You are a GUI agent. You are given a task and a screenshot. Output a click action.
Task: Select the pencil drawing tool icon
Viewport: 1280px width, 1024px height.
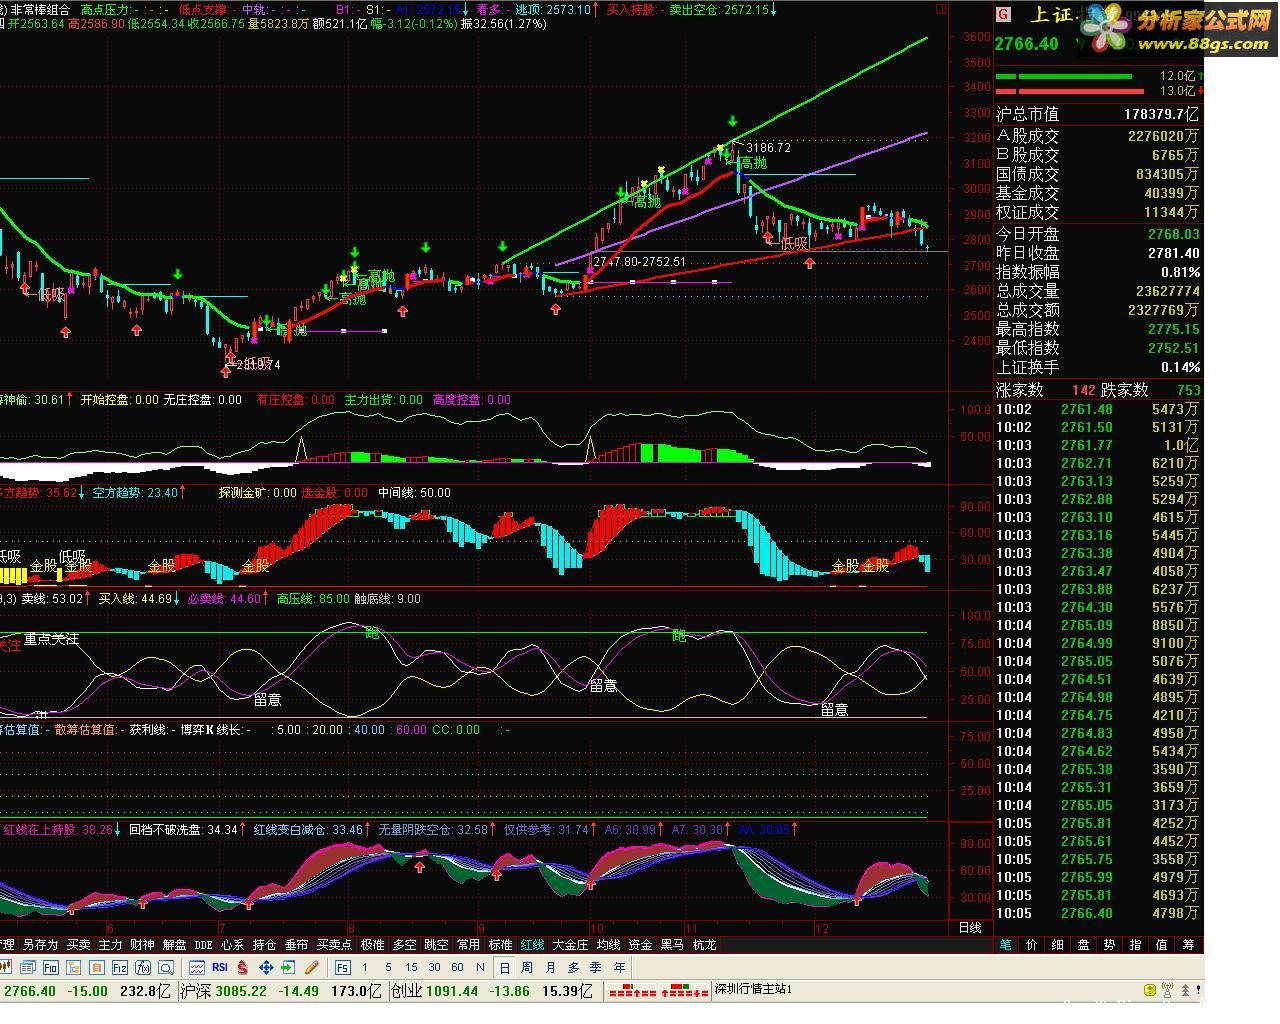tap(312, 967)
